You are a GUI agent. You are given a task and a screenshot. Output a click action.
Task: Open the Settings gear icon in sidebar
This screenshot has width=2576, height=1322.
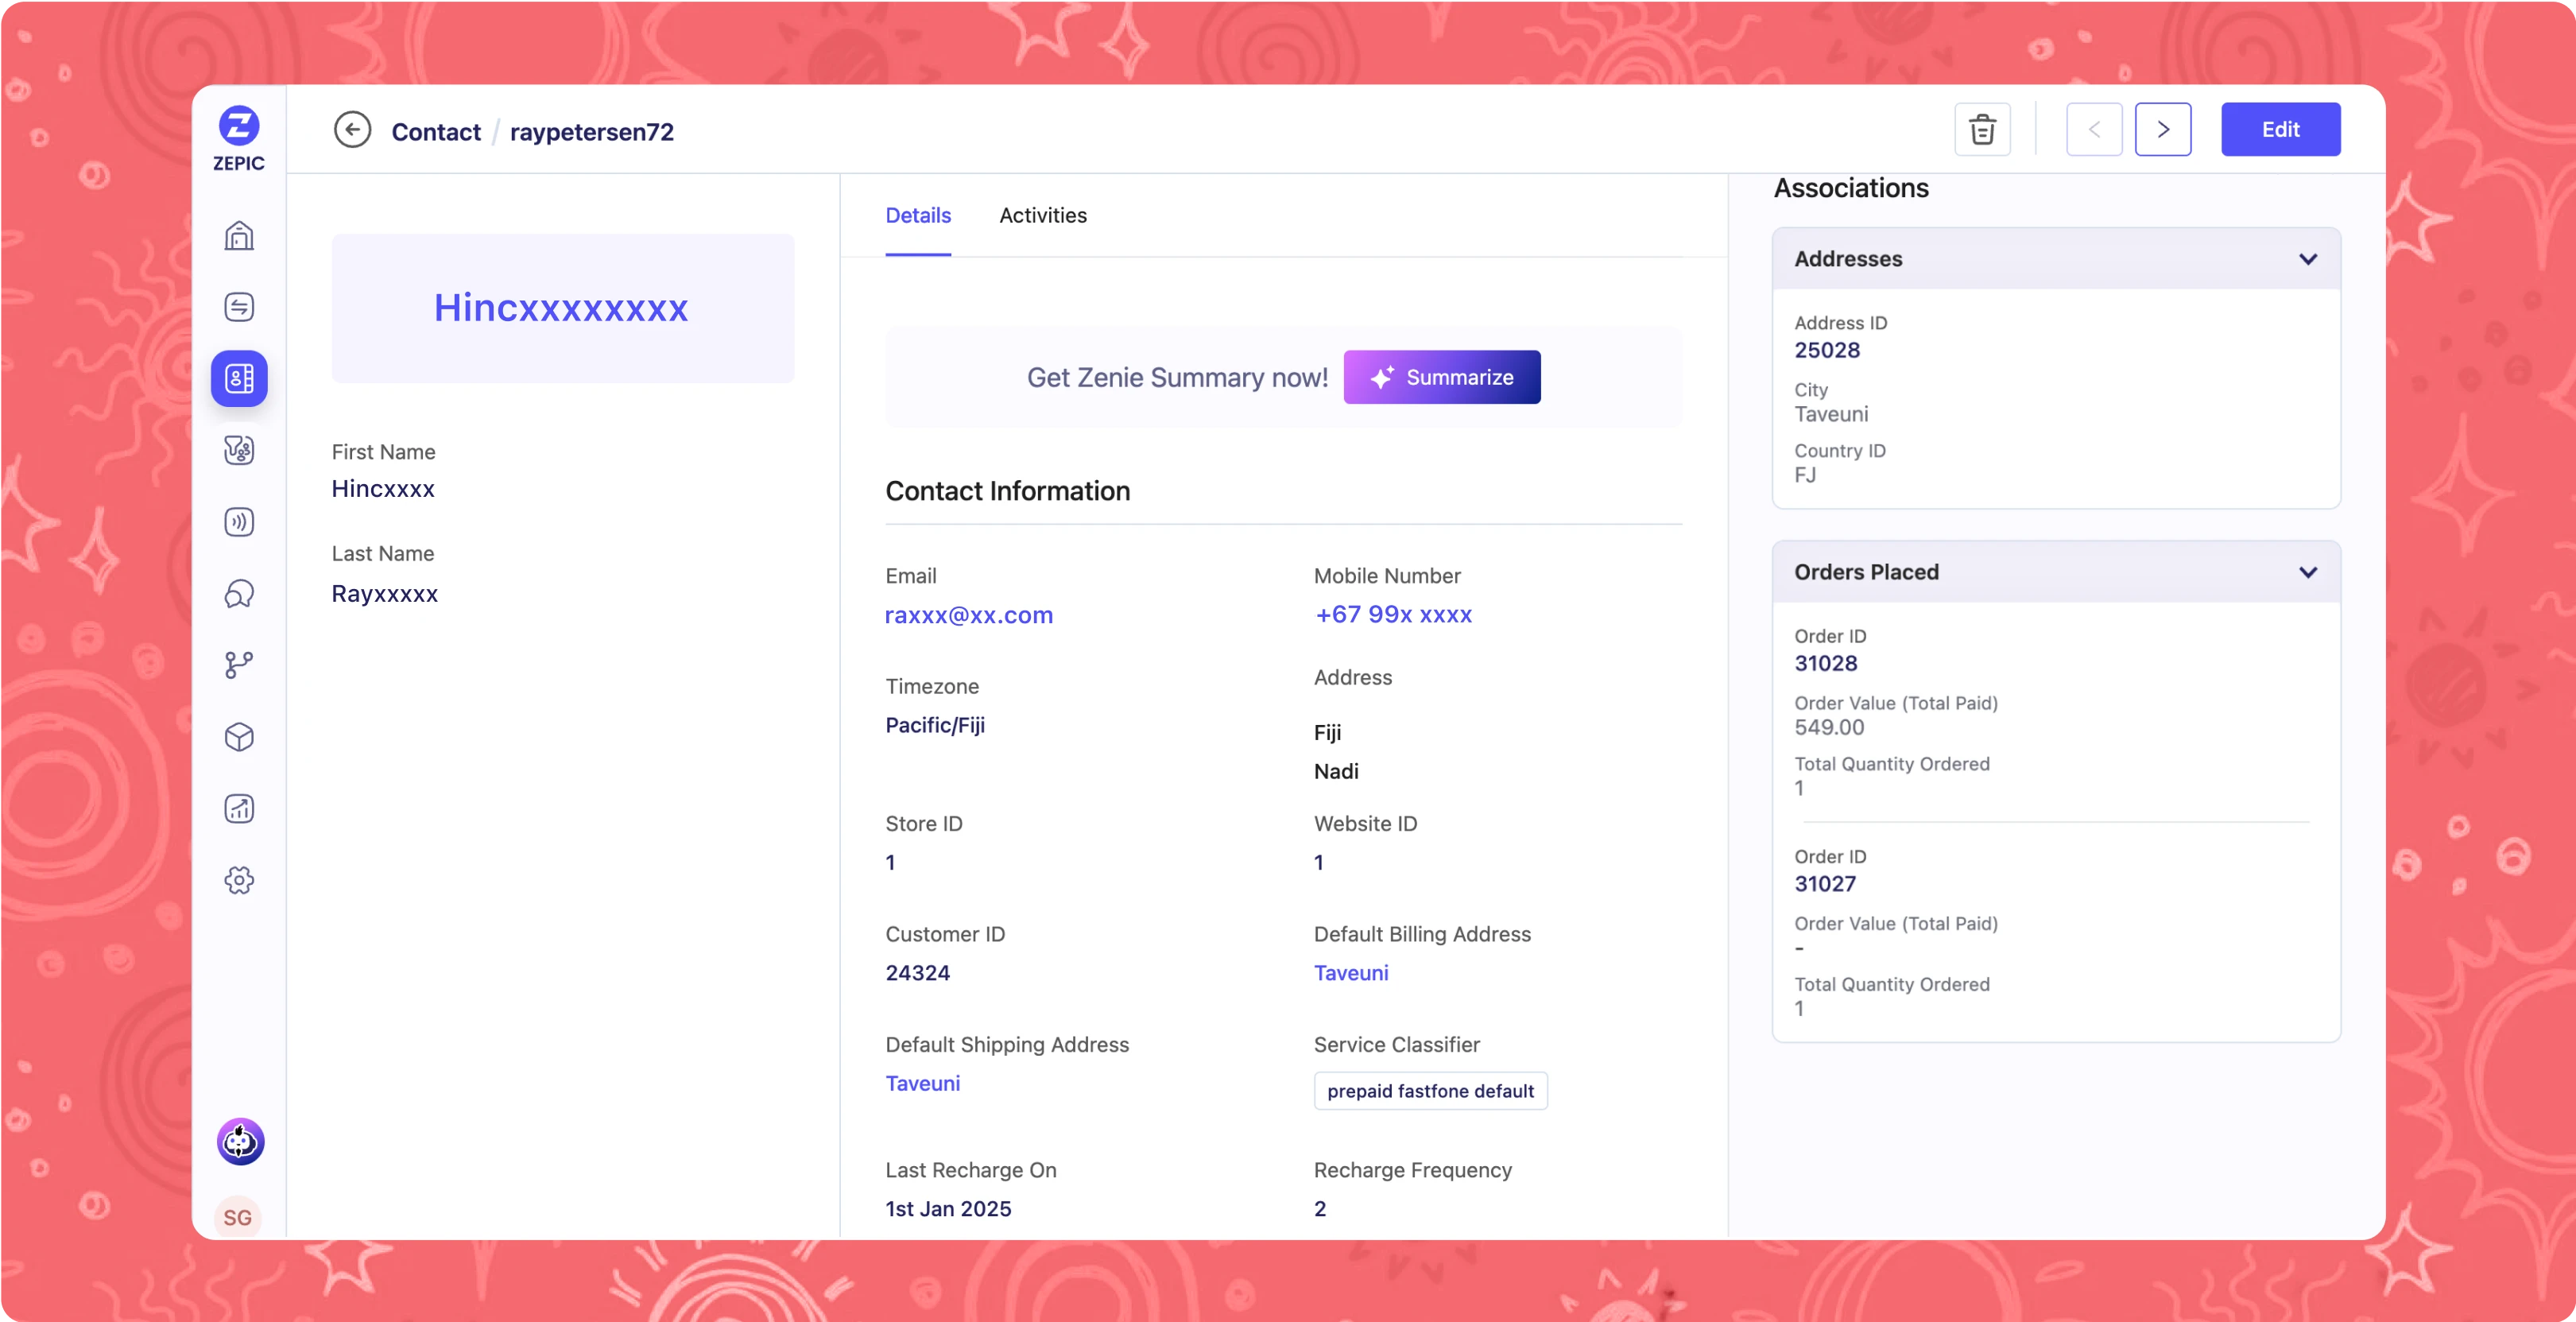(239, 880)
